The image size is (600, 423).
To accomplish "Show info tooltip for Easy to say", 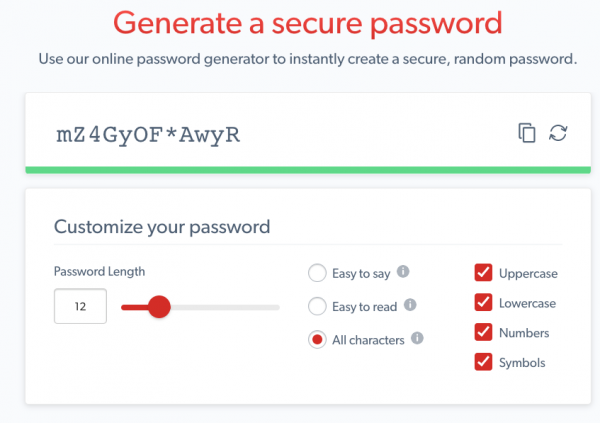I will click(403, 272).
